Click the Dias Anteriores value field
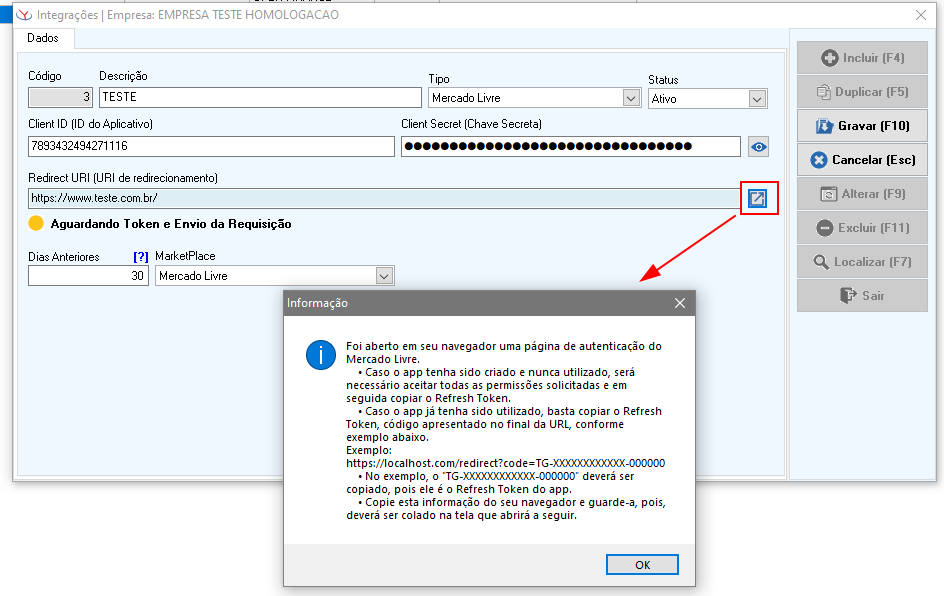944x596 pixels. click(88, 276)
